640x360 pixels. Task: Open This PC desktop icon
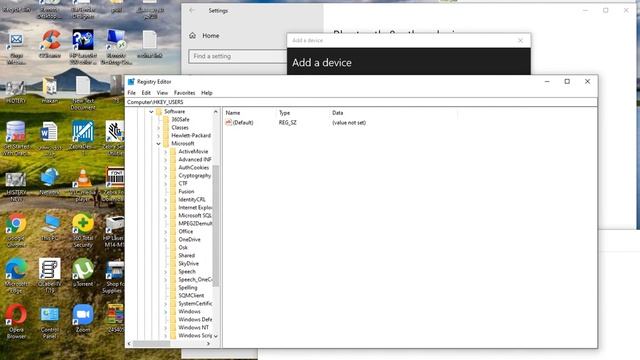click(50, 227)
